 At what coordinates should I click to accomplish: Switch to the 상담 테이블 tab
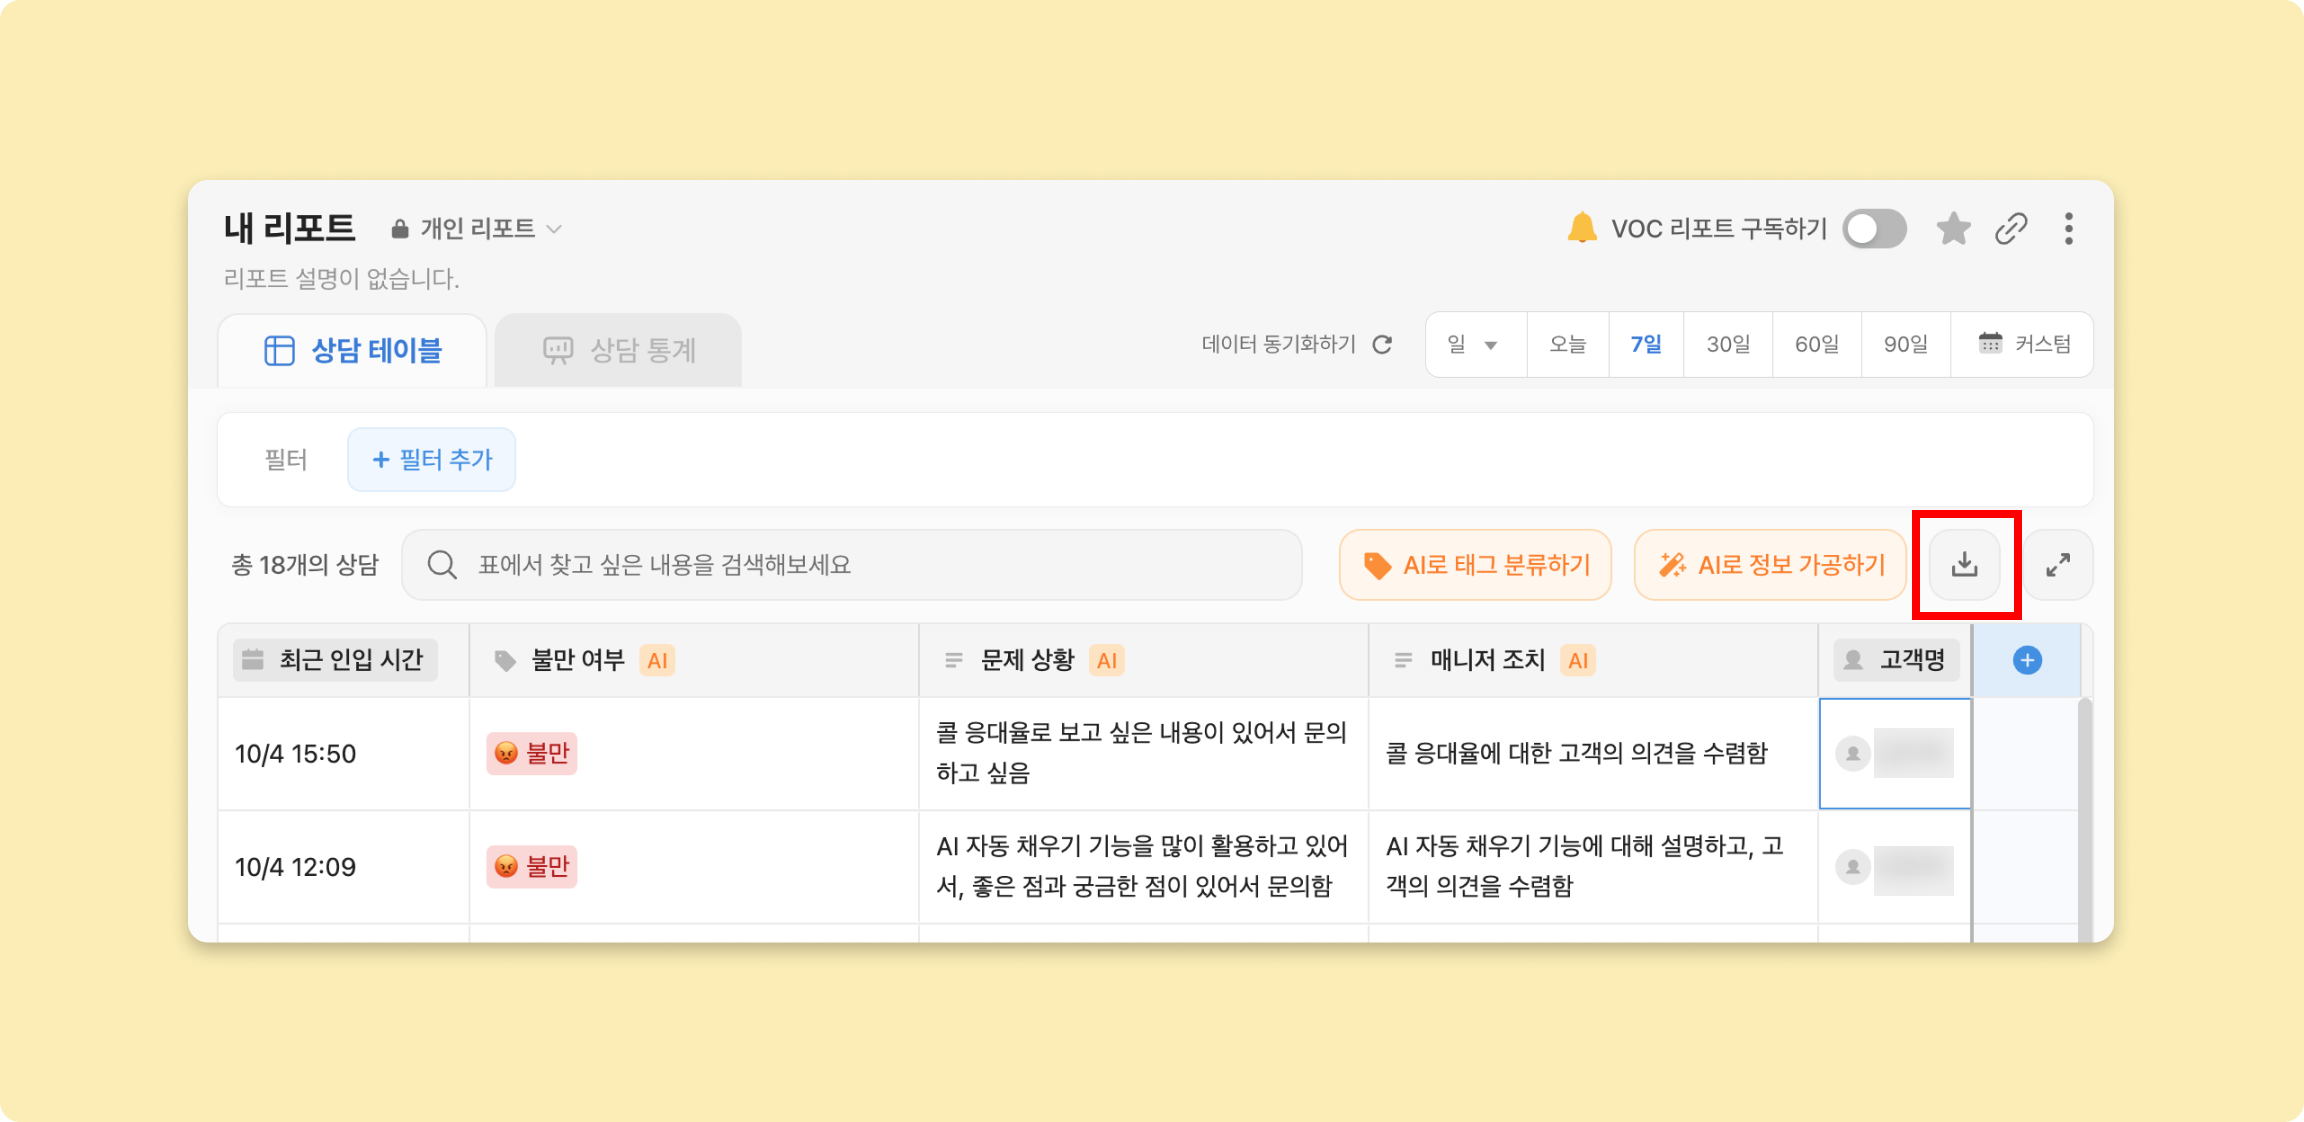(x=352, y=351)
